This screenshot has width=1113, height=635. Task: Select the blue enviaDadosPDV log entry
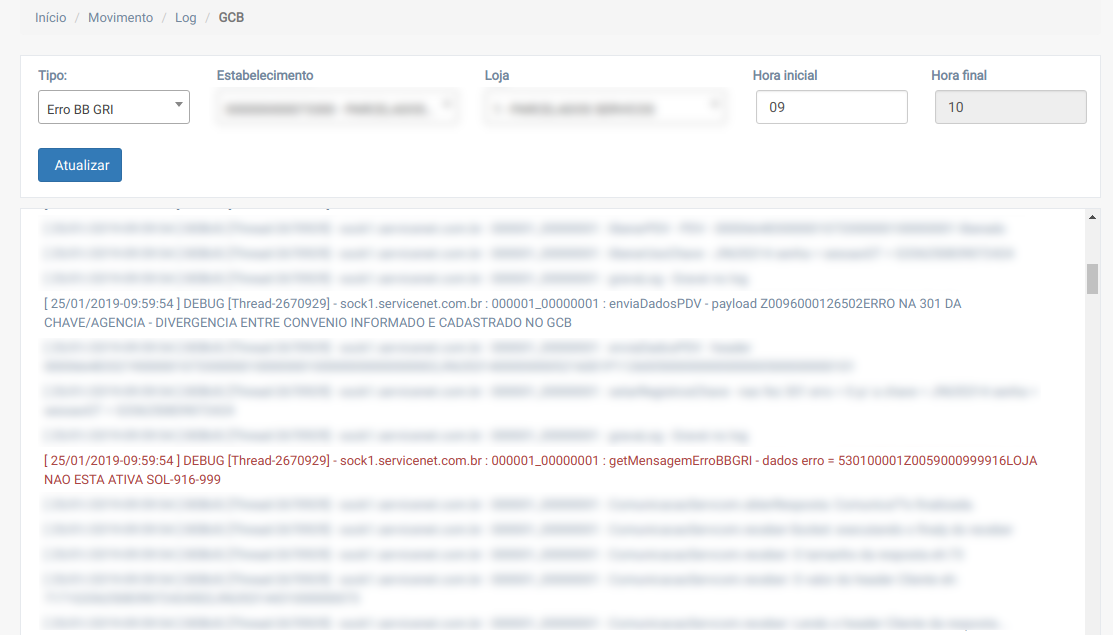(x=502, y=313)
